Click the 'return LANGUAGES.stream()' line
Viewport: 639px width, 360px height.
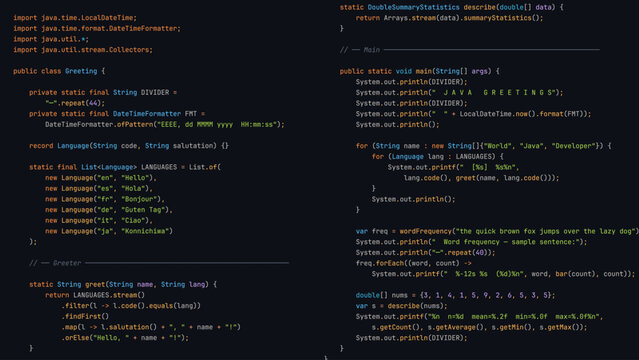coord(95,295)
